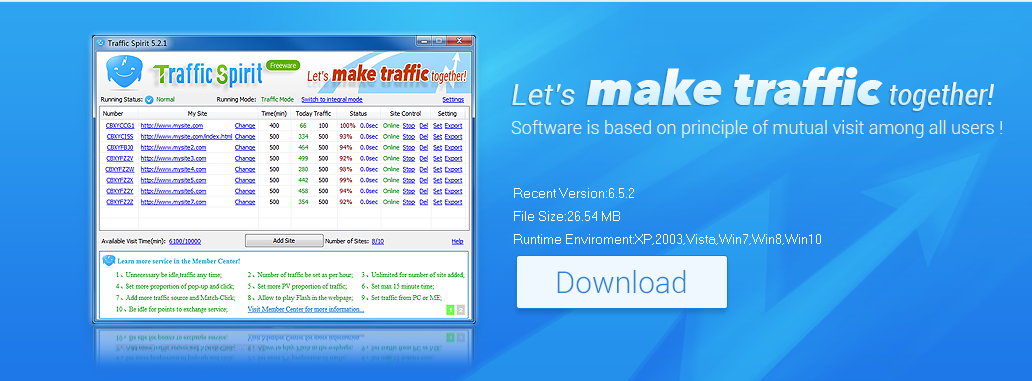
Task: Click the Runtime Enviroment text line
Action: point(667,239)
